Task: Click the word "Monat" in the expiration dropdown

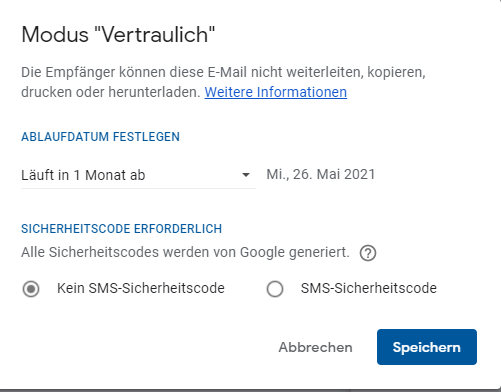Action: (x=105, y=175)
